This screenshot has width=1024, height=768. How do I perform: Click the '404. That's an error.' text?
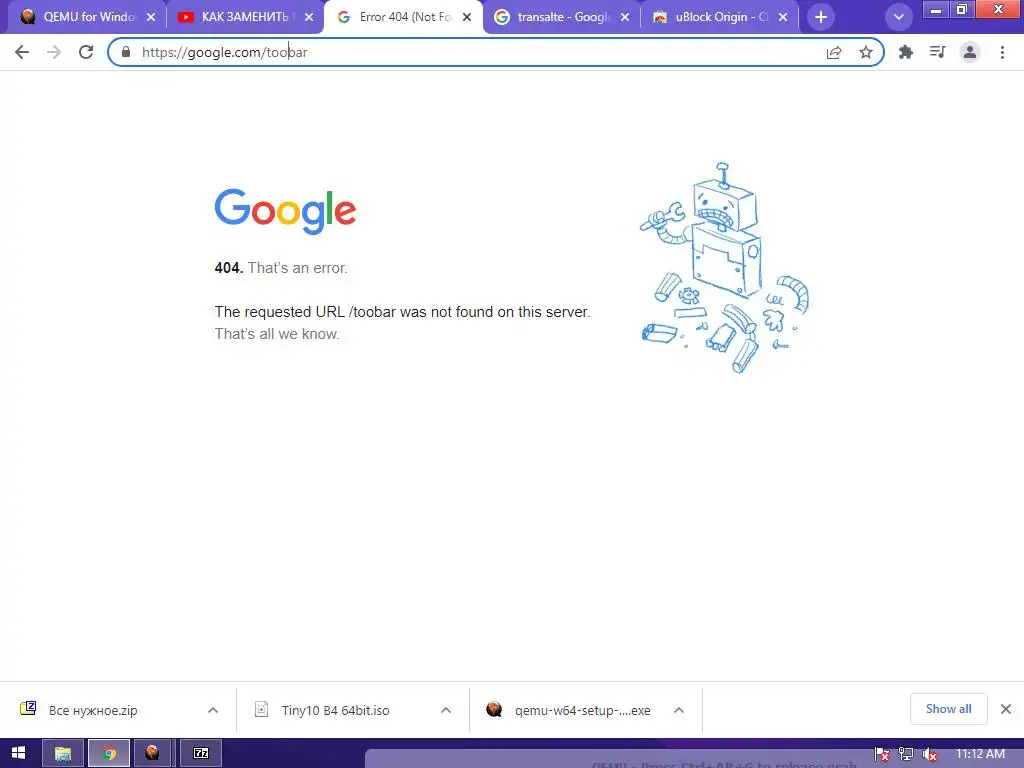click(x=281, y=268)
